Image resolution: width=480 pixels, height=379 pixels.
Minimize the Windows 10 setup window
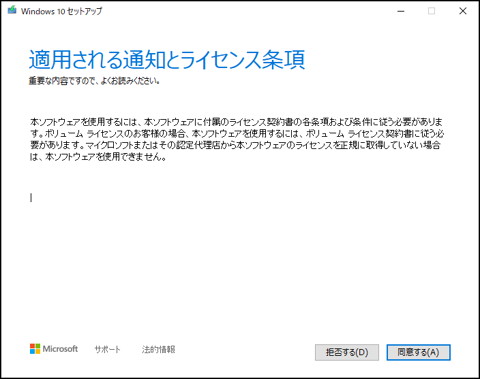(401, 11)
